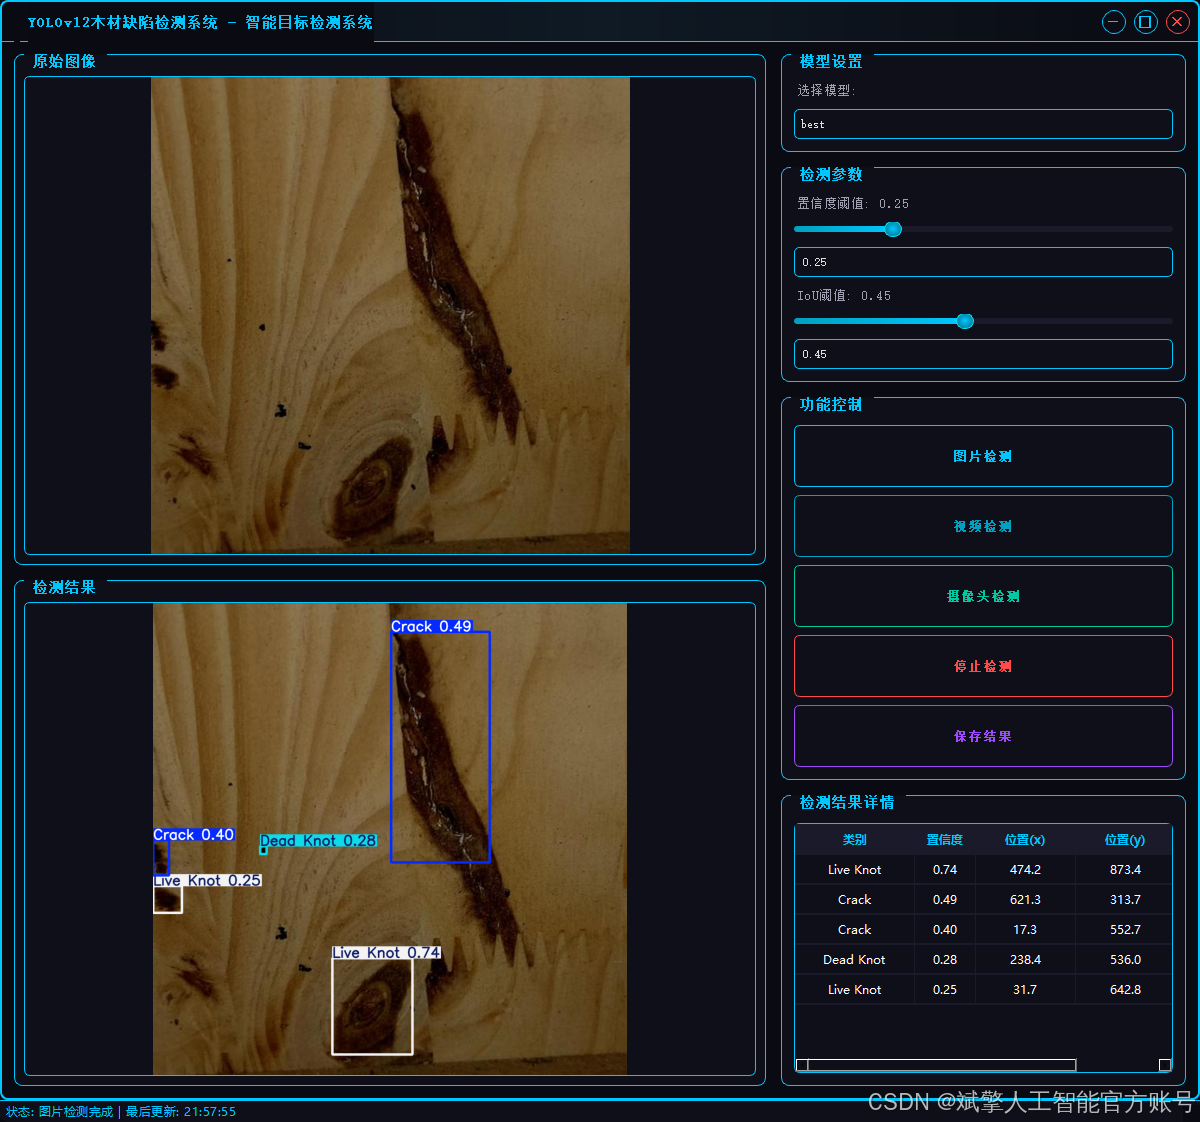This screenshot has width=1200, height=1122.
Task: Select the Crack row with confidence 0.49
Action: pyautogui.click(x=983, y=900)
